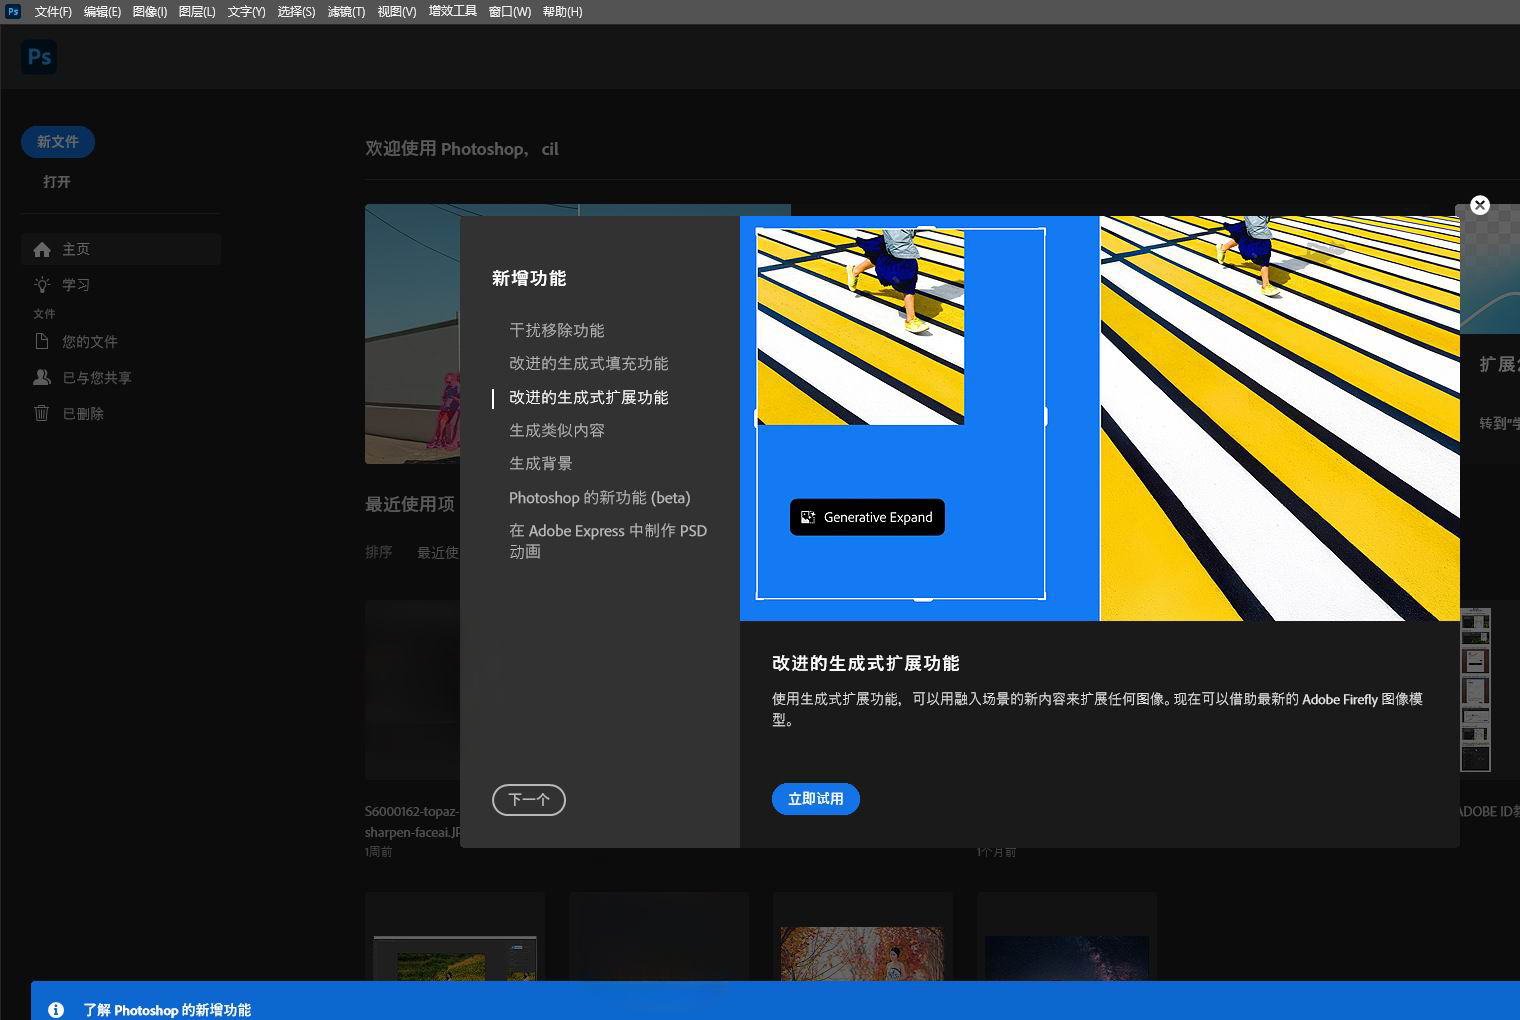1520x1020 pixels.
Task: Click the 新文件 button
Action: [58, 142]
